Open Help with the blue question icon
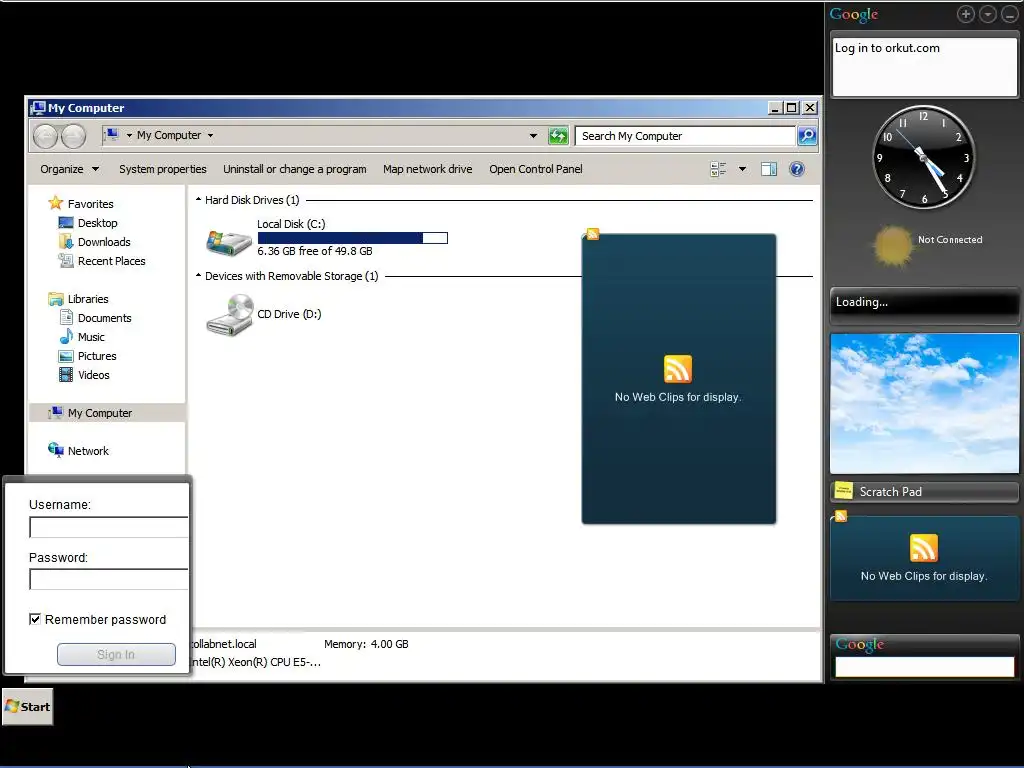This screenshot has width=1024, height=768. [797, 169]
